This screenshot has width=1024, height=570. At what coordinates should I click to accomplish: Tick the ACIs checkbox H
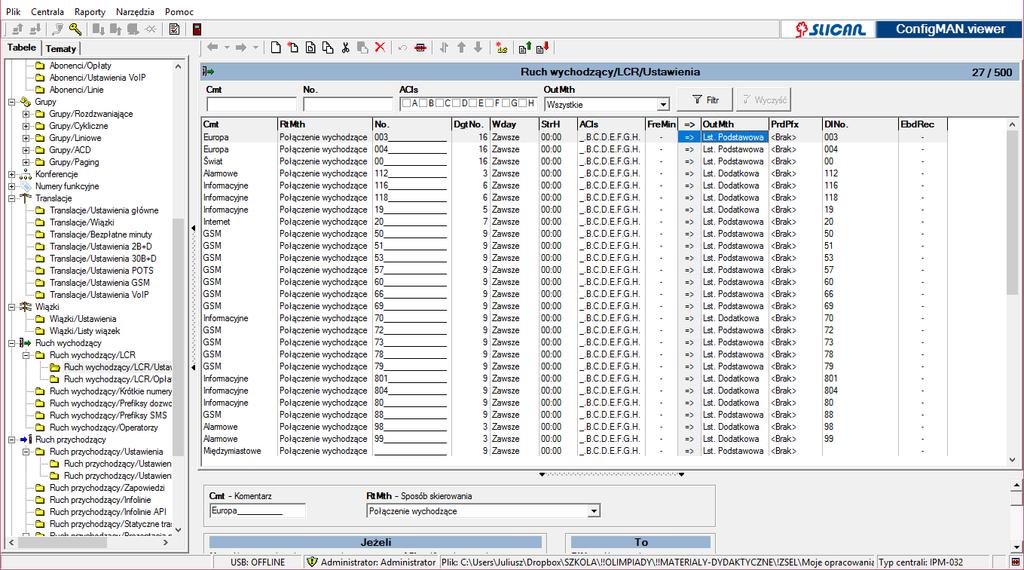click(x=523, y=103)
